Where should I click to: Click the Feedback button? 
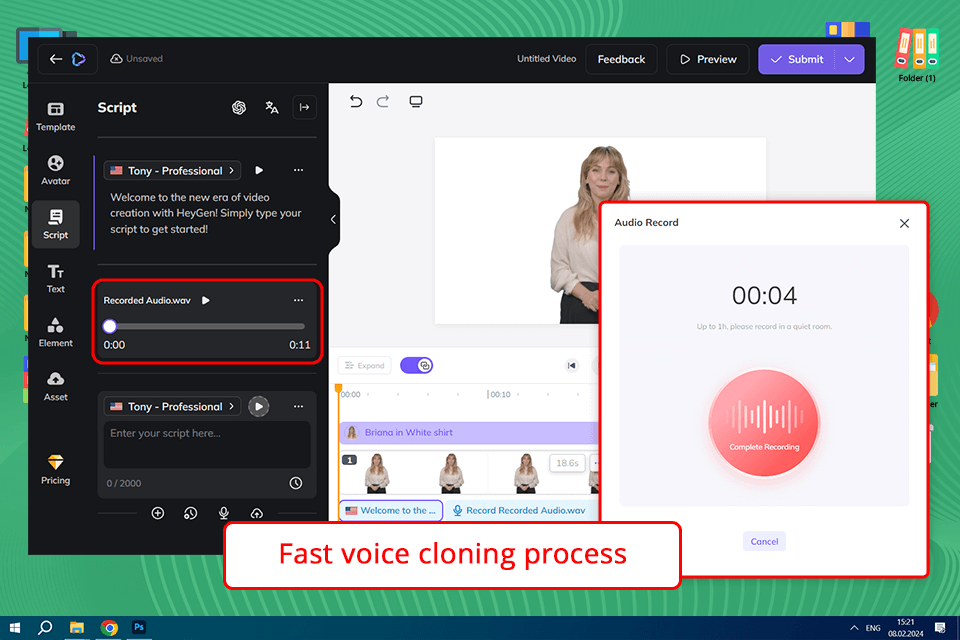pyautogui.click(x=621, y=59)
